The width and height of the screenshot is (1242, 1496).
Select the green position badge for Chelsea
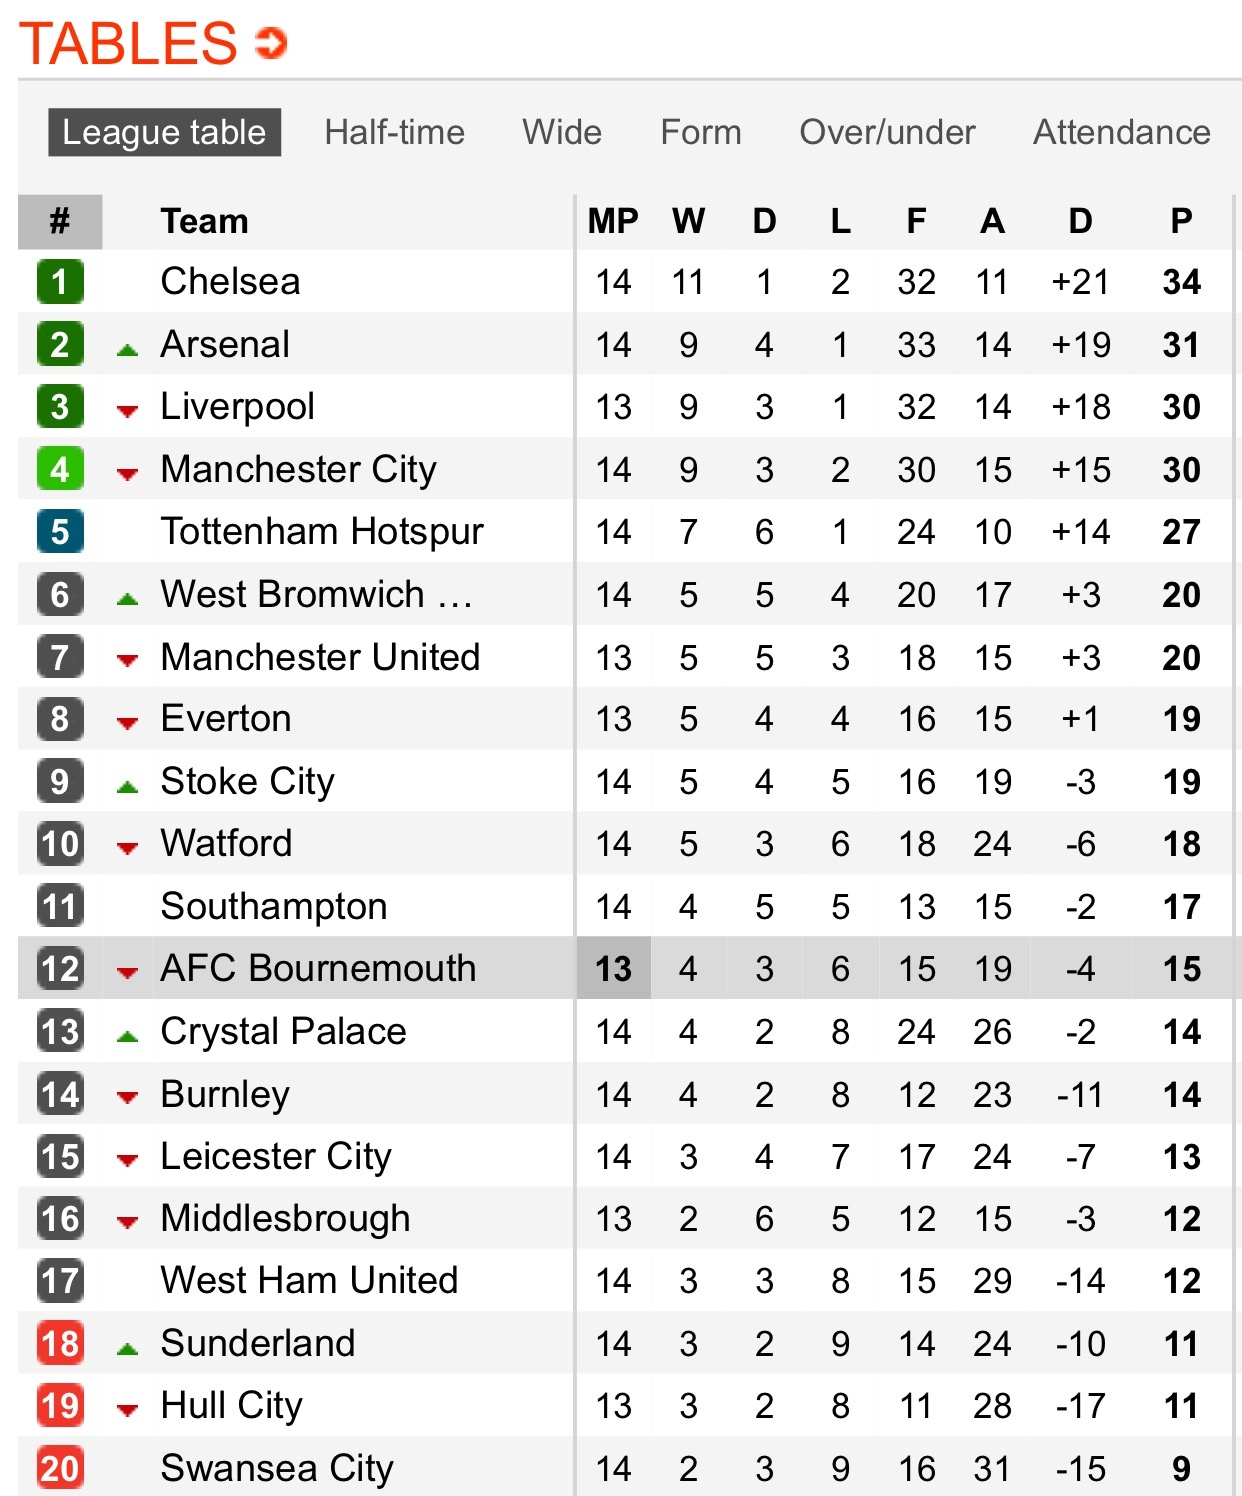coord(58,281)
